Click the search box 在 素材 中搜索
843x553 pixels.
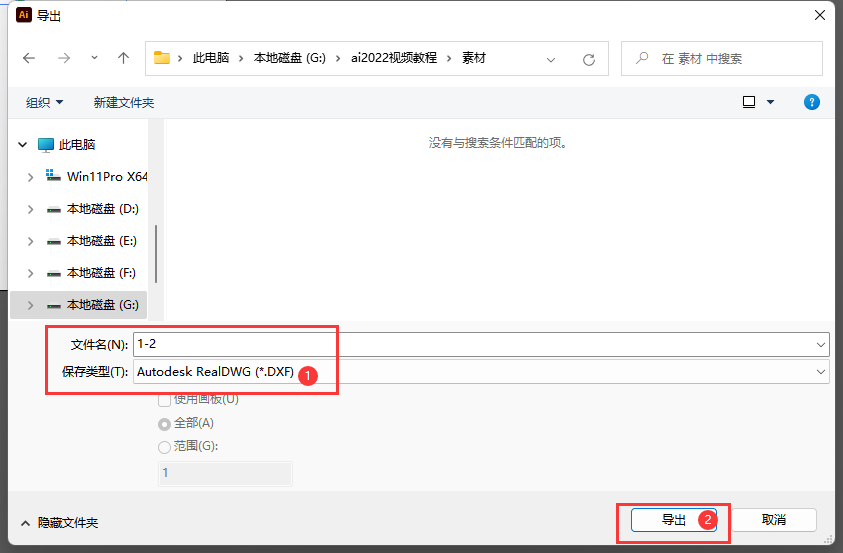(x=721, y=59)
